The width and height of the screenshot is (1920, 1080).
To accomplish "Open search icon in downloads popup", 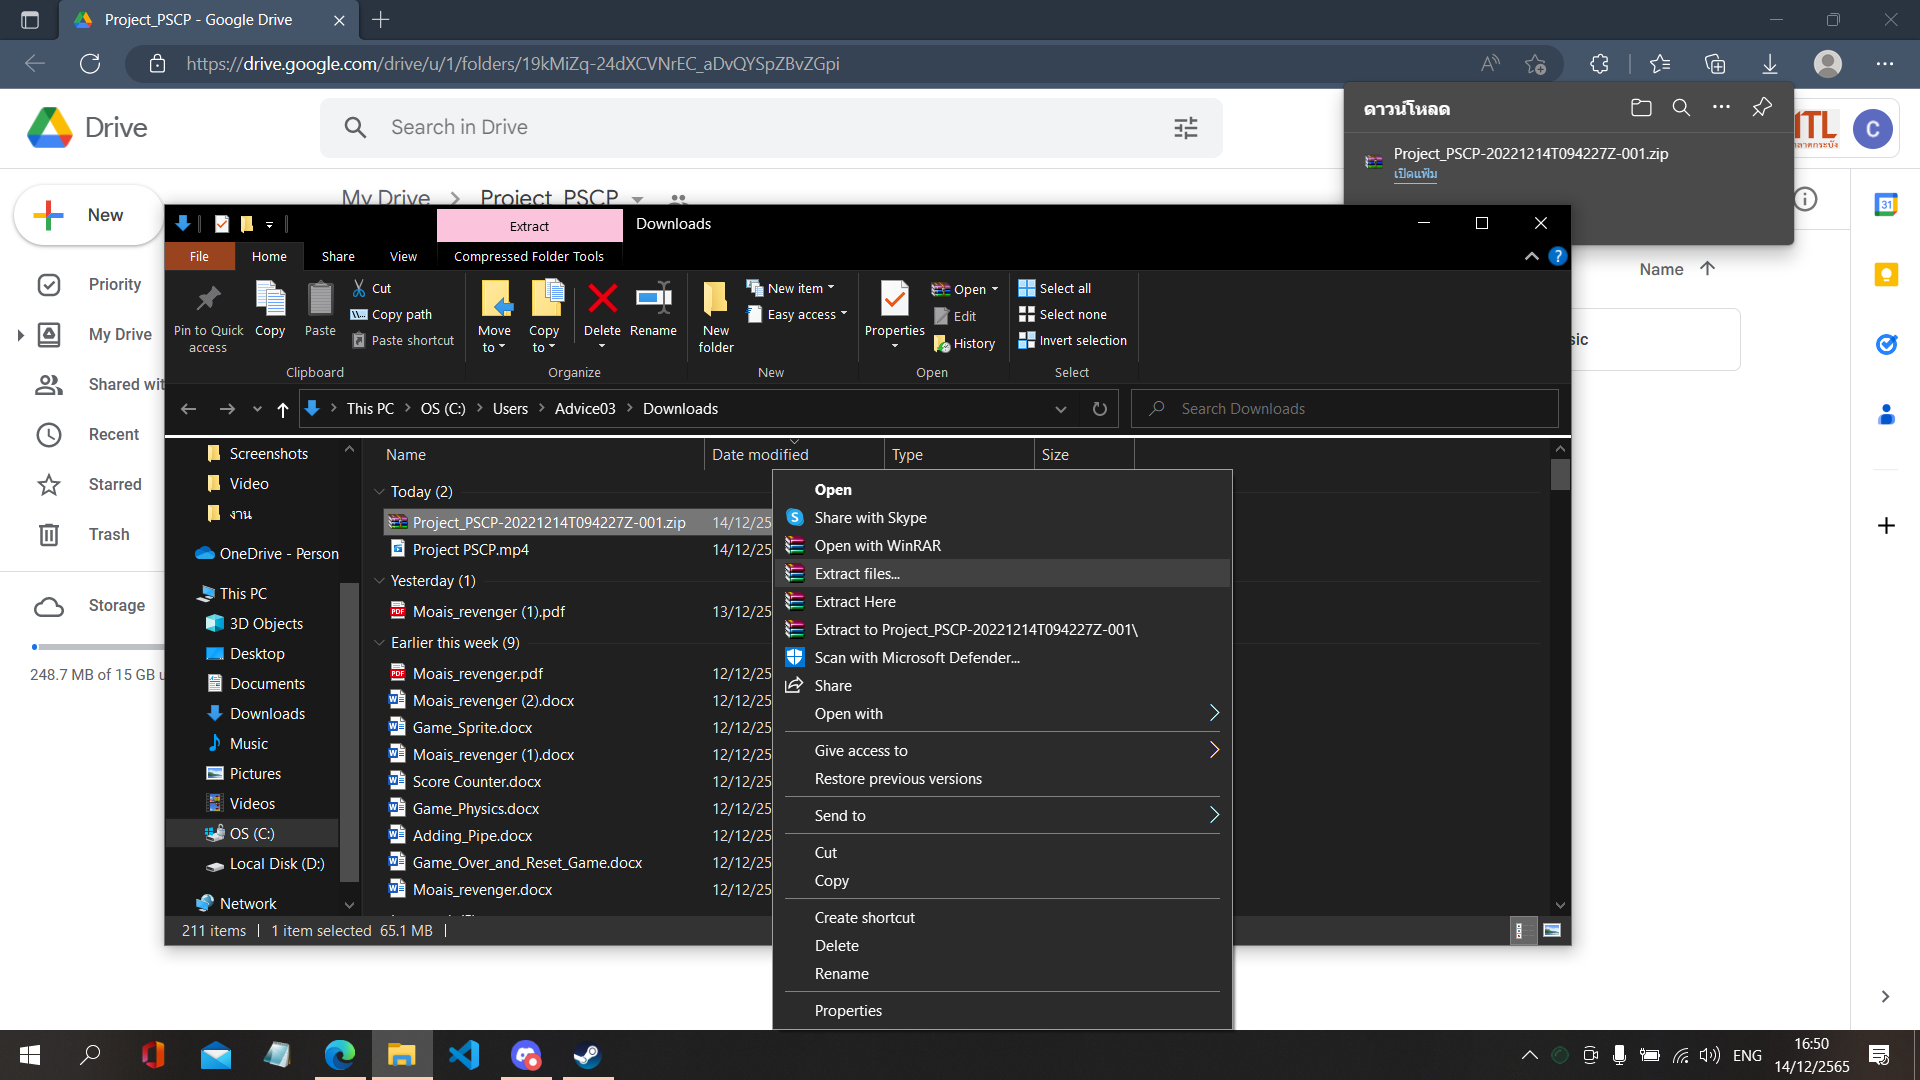I will pyautogui.click(x=1681, y=108).
